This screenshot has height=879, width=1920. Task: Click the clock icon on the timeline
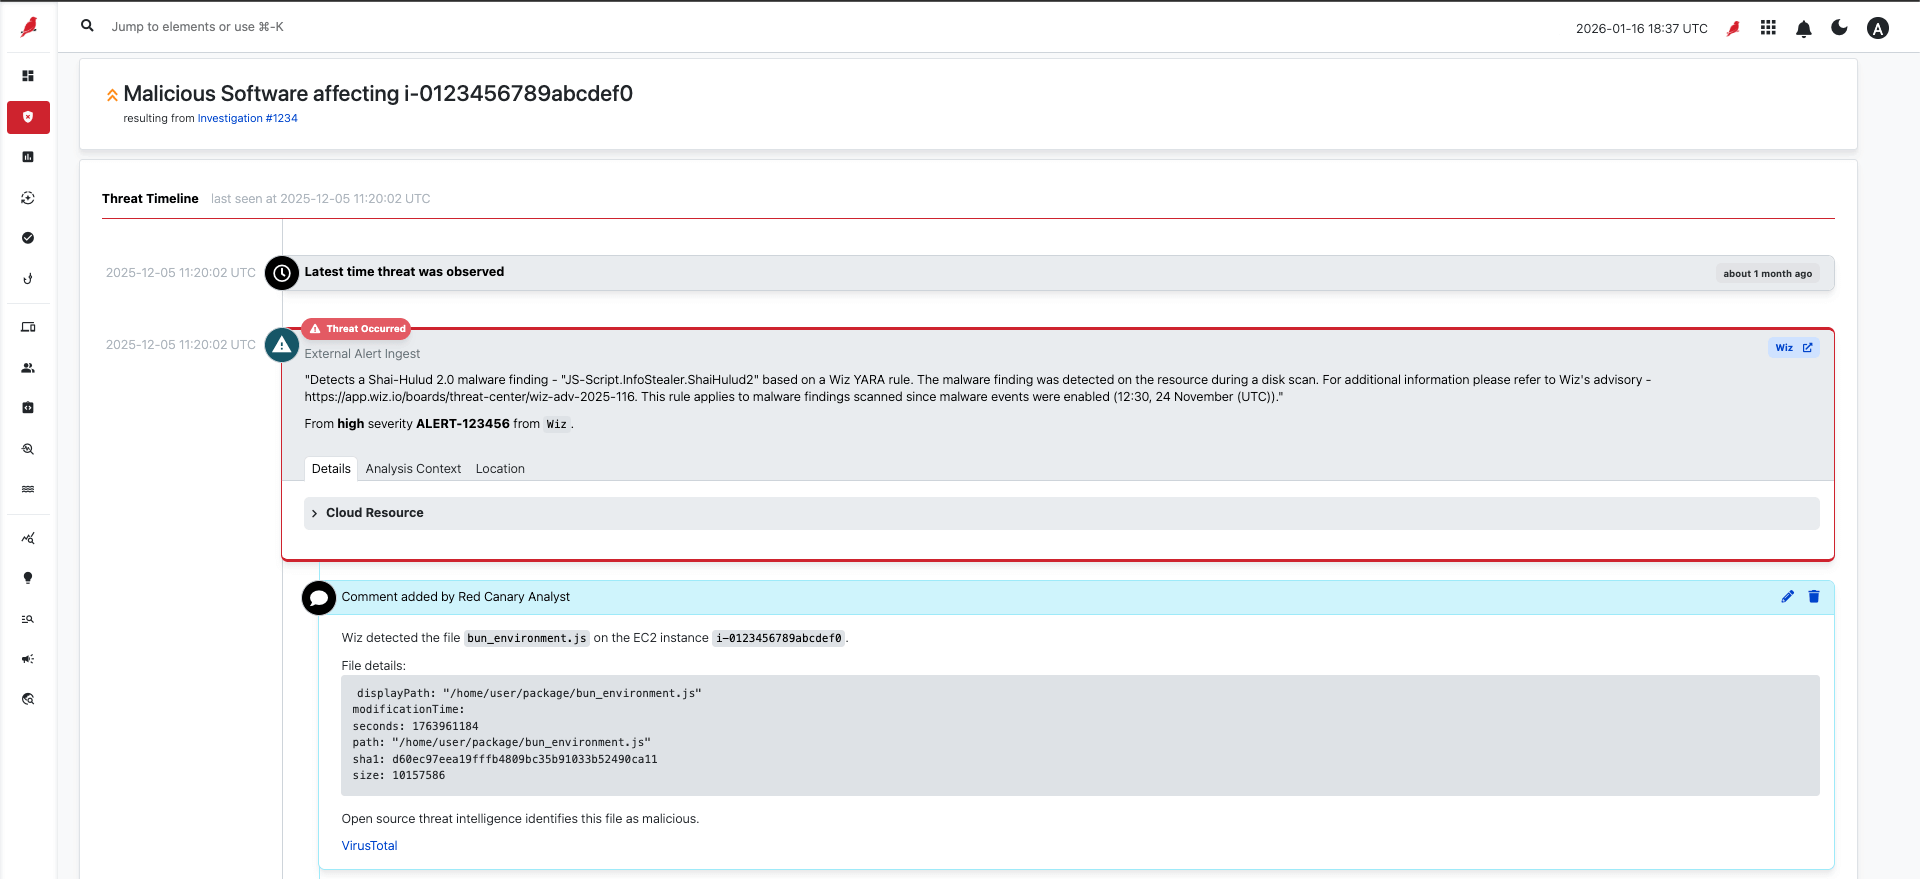click(x=282, y=273)
